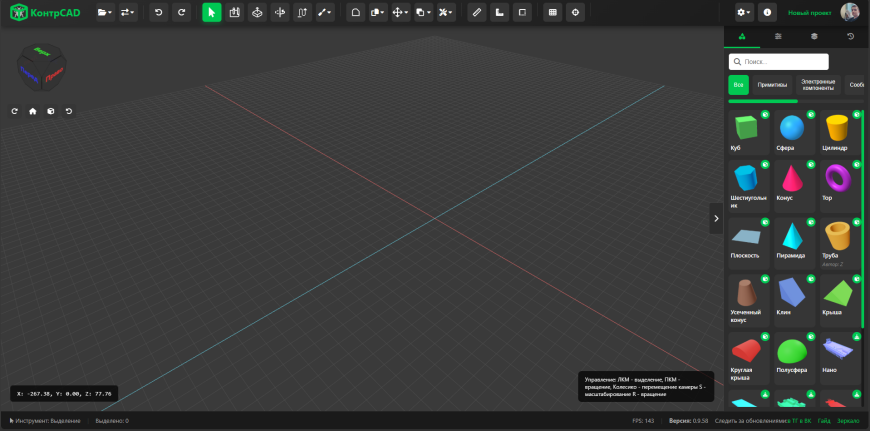The width and height of the screenshot is (870, 431).
Task: Select the Примитивы category filter
Action: (x=772, y=85)
